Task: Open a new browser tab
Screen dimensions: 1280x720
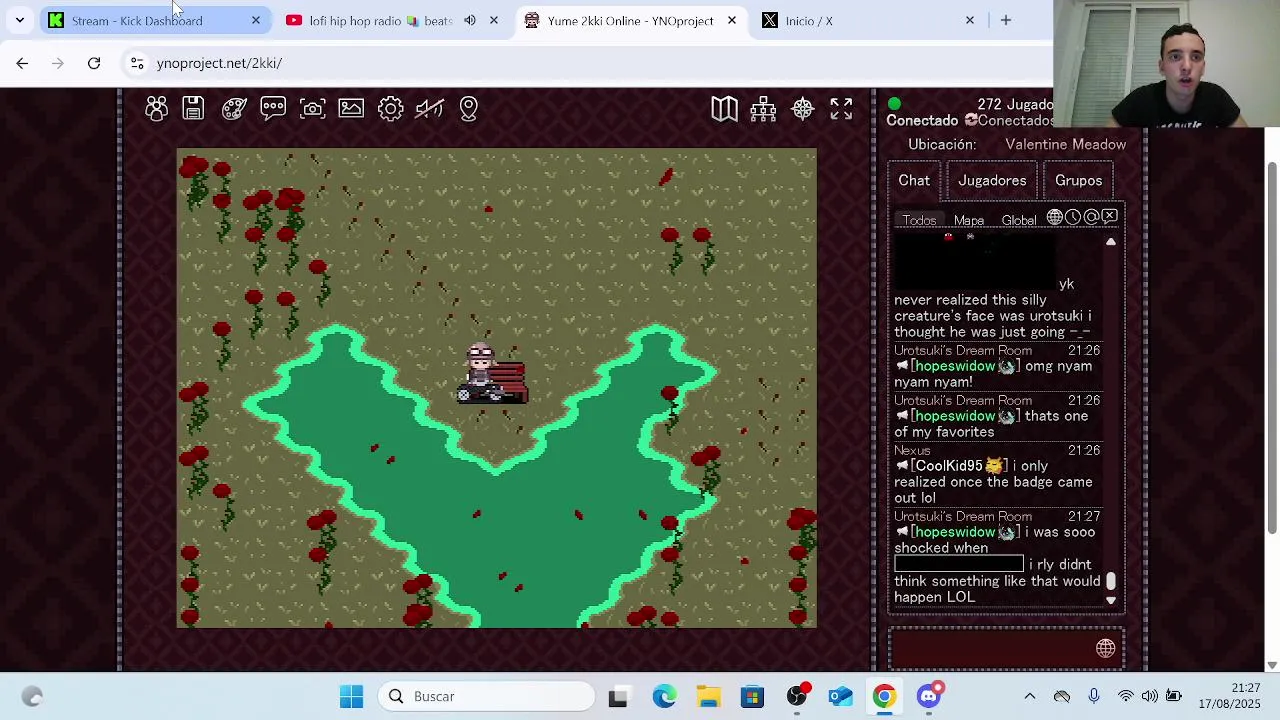Action: 1006,20
